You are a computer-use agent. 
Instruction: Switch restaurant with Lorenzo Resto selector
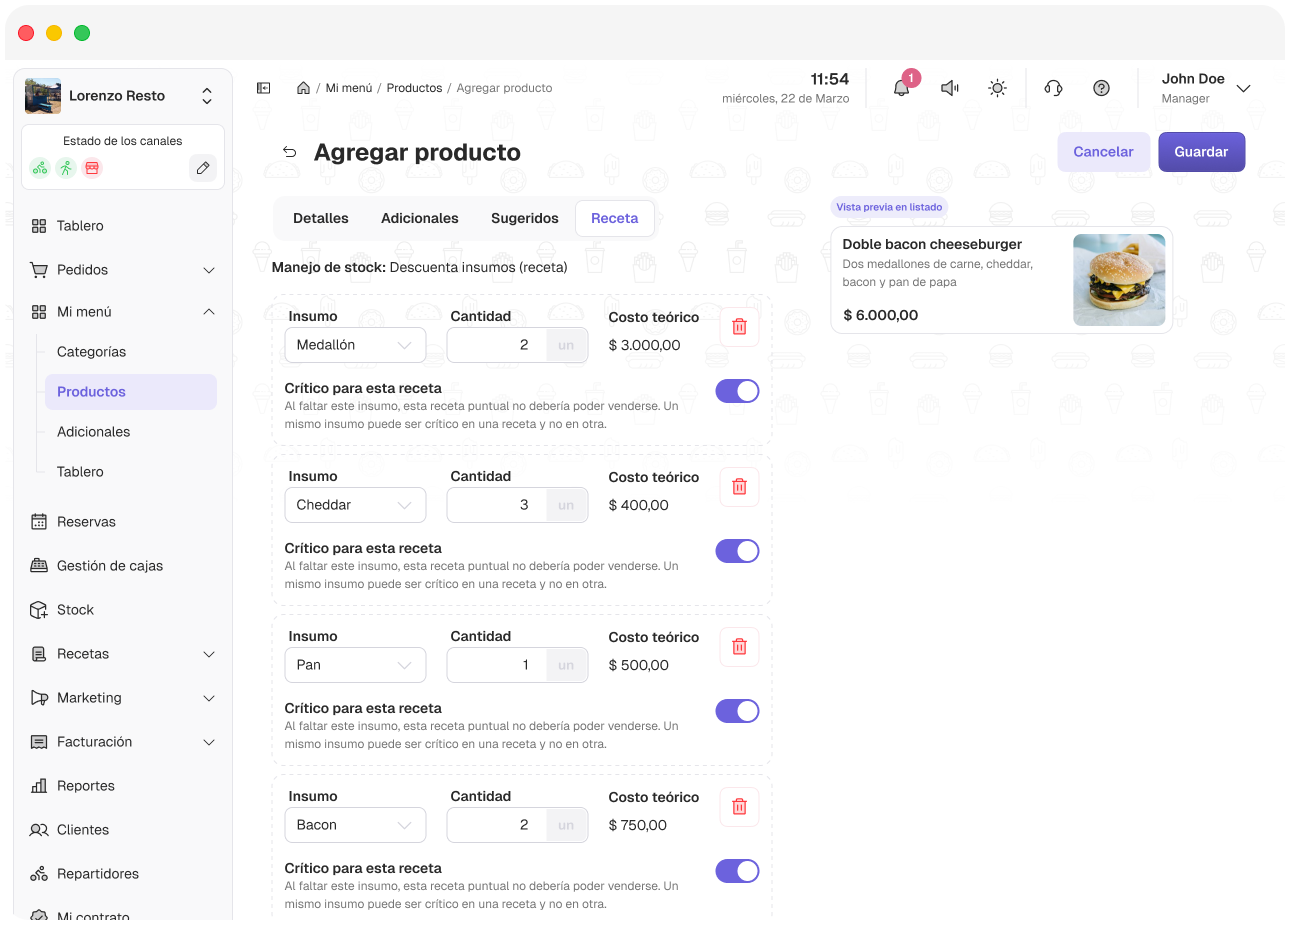click(123, 96)
